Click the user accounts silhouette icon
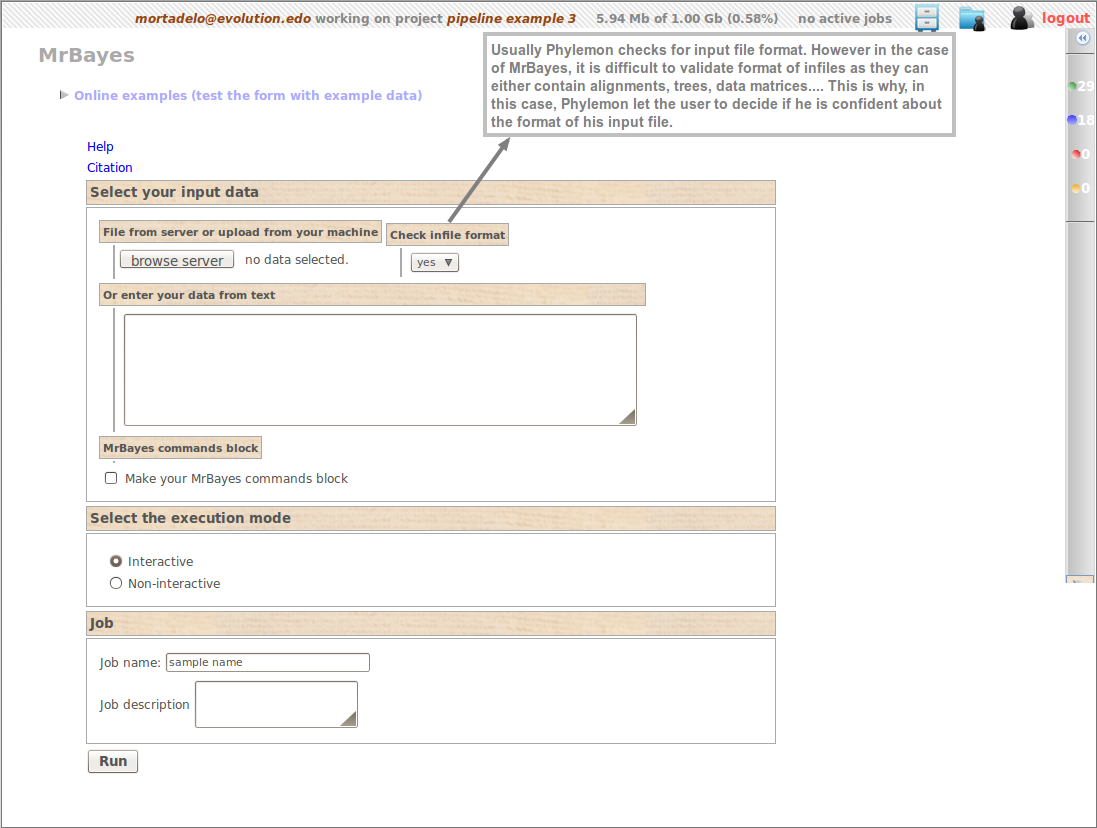Viewport: 1097px width, 828px height. point(1021,17)
